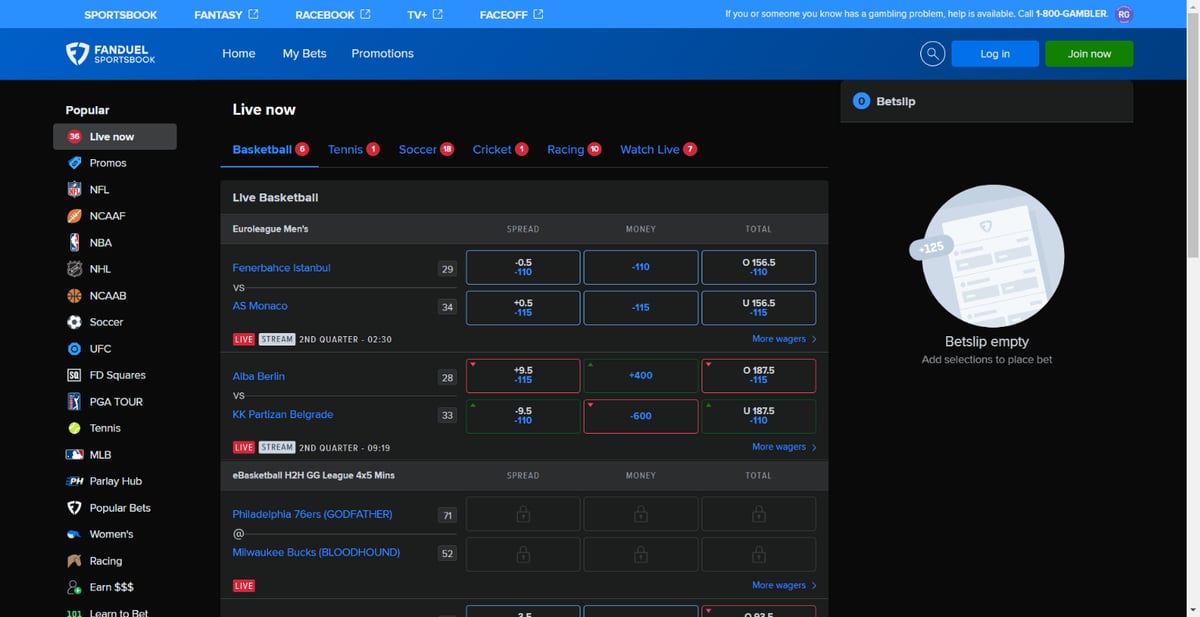Open the Watch Live tab
This screenshot has width=1200, height=617.
pyautogui.click(x=658, y=150)
